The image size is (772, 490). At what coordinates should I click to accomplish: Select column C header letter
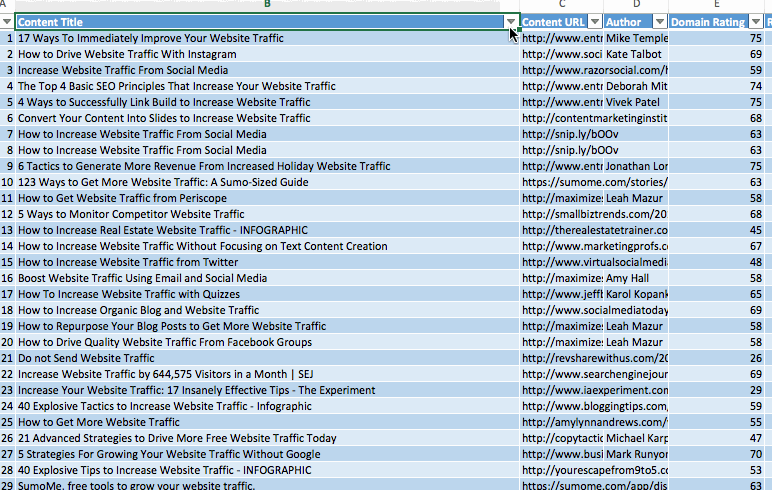click(562, 4)
